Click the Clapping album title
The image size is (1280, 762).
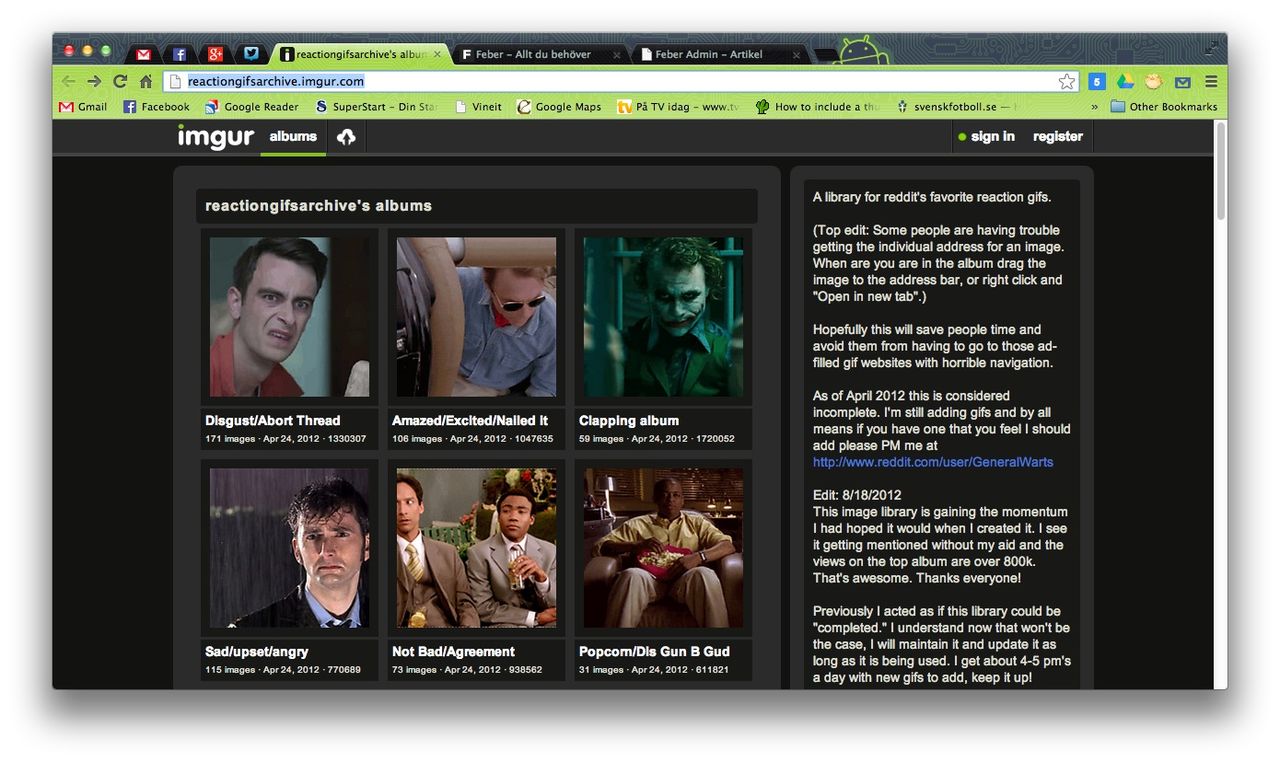click(x=629, y=421)
